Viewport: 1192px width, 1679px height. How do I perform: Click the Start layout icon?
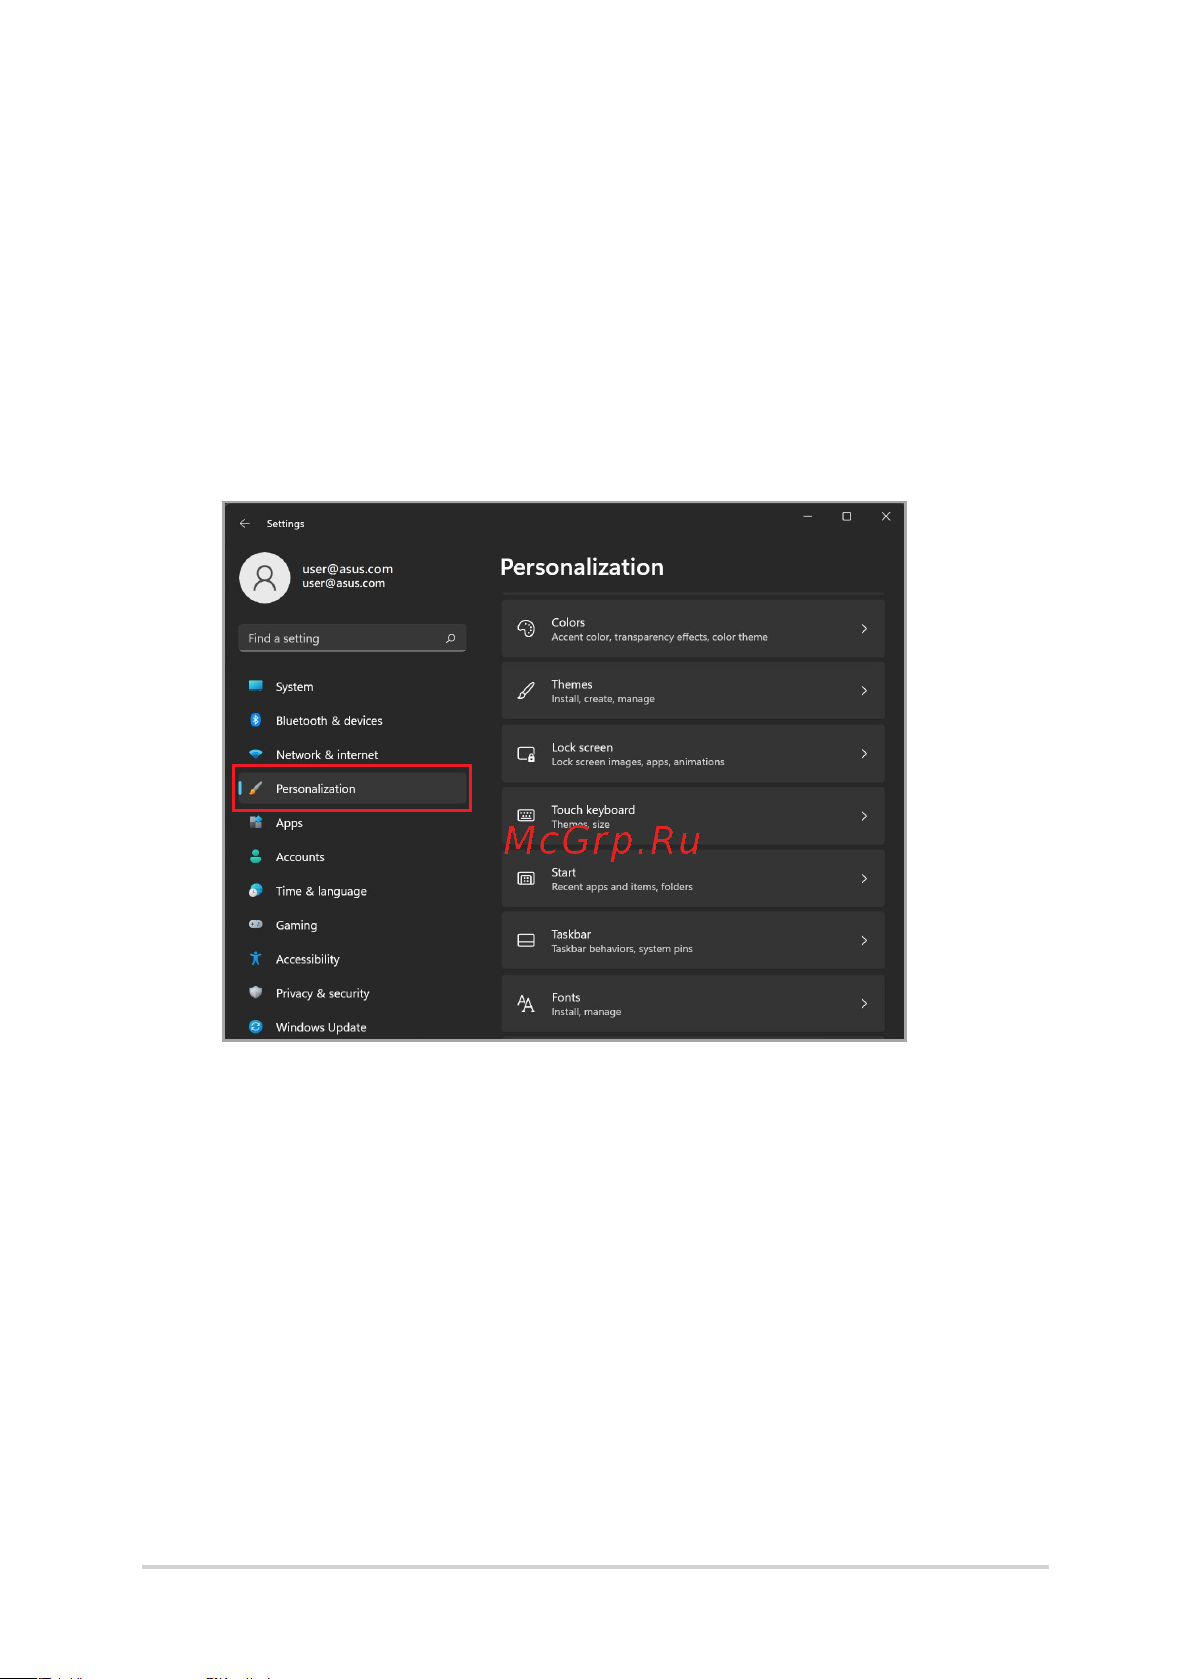526,878
